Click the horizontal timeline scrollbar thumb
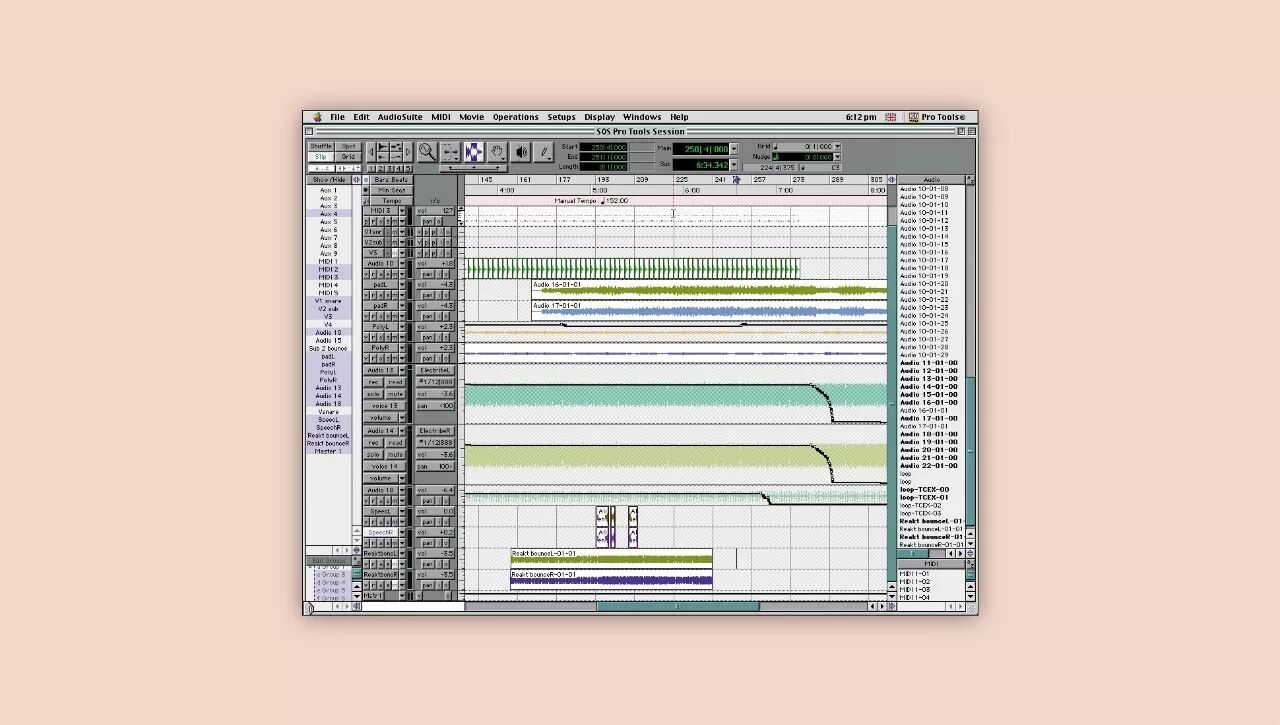The width and height of the screenshot is (1280, 725). pyautogui.click(x=678, y=606)
